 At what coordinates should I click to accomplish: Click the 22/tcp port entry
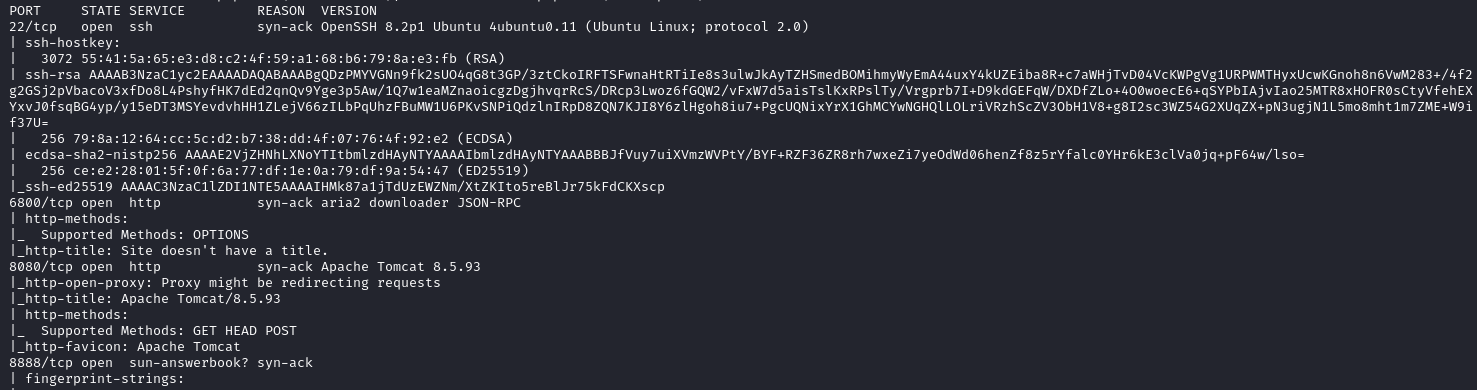33,27
